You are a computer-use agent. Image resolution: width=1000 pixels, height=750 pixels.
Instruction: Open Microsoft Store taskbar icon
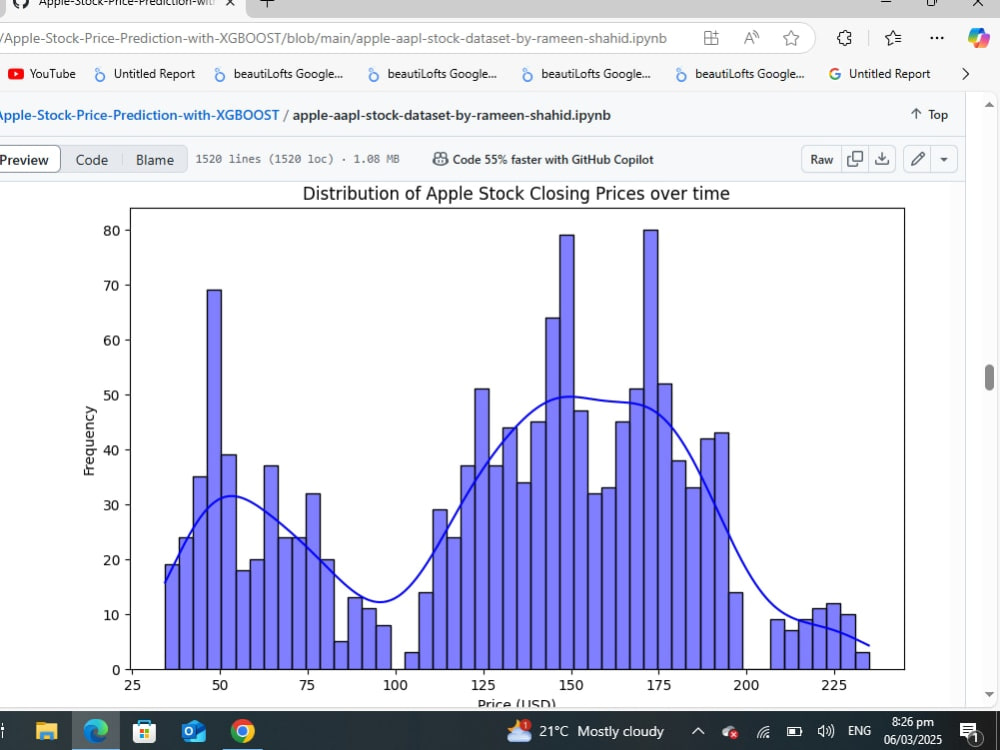(145, 731)
